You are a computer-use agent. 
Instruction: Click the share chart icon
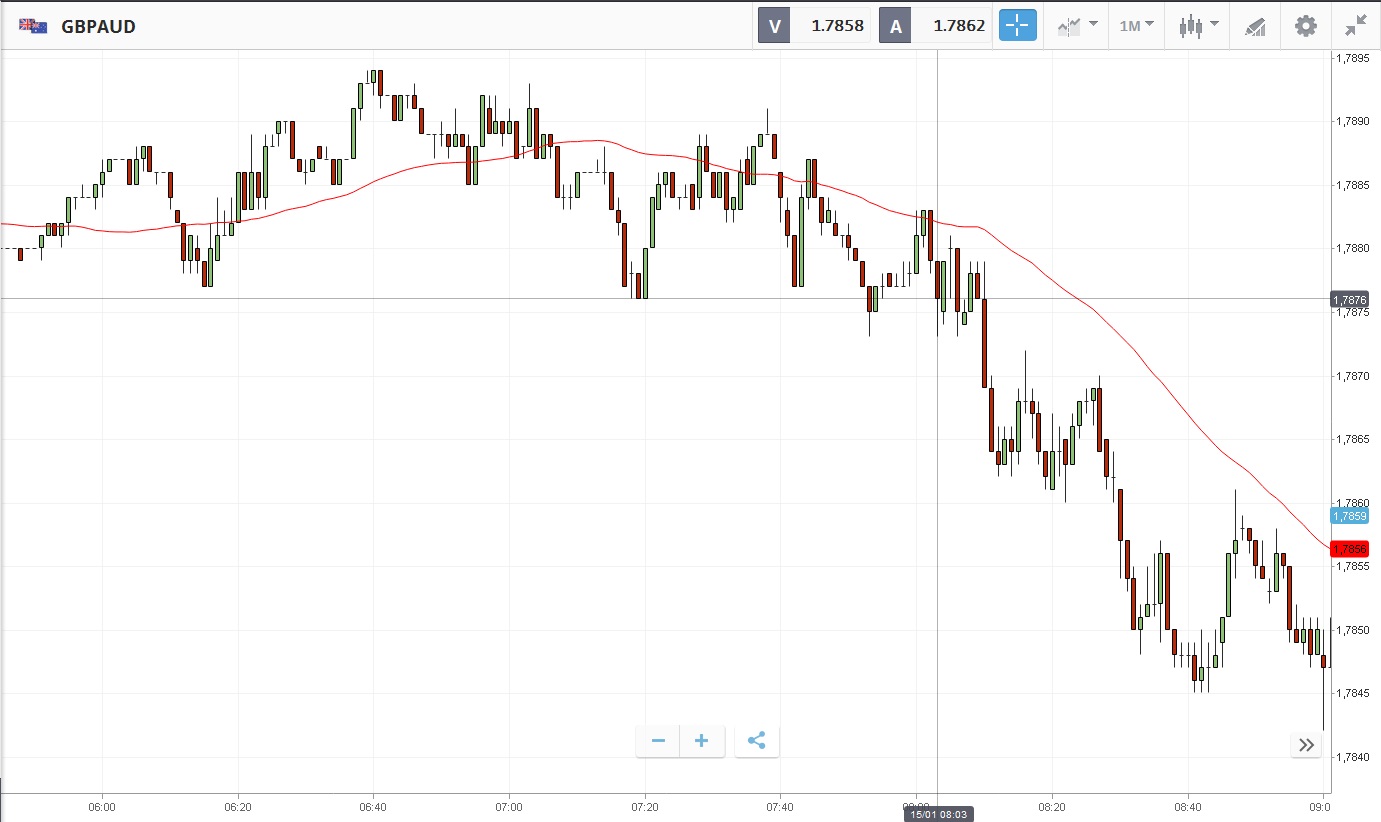(757, 741)
